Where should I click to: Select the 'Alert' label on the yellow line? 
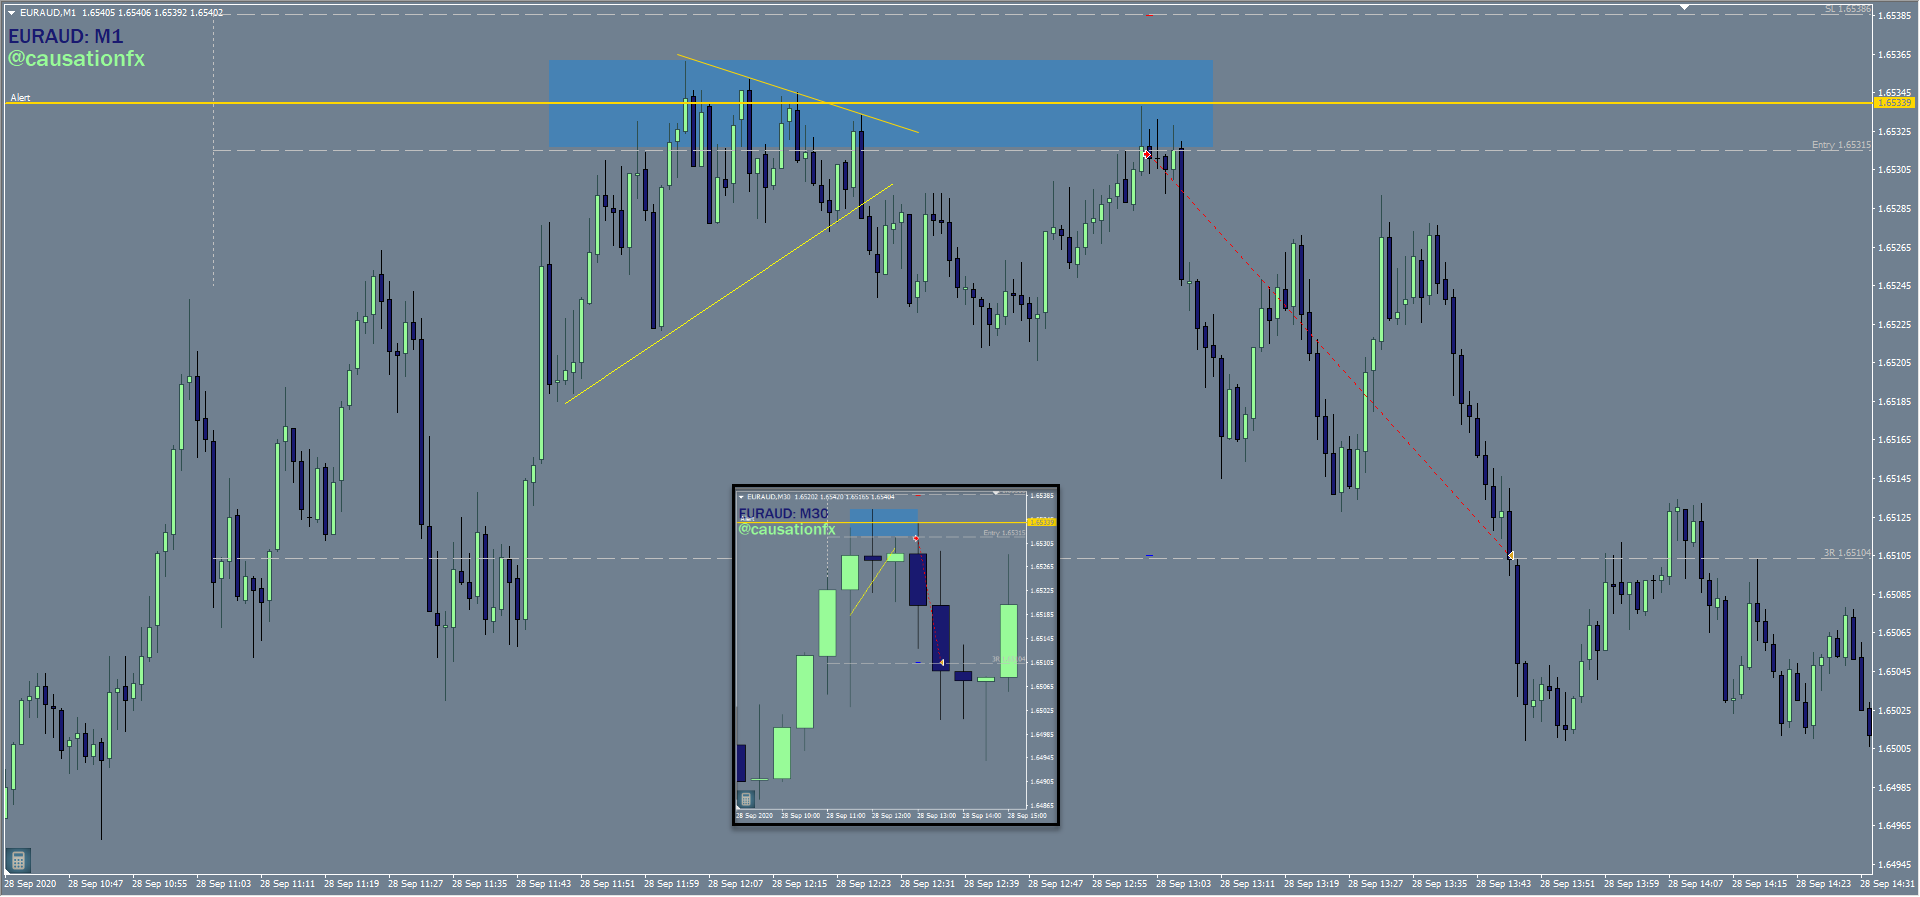click(20, 97)
